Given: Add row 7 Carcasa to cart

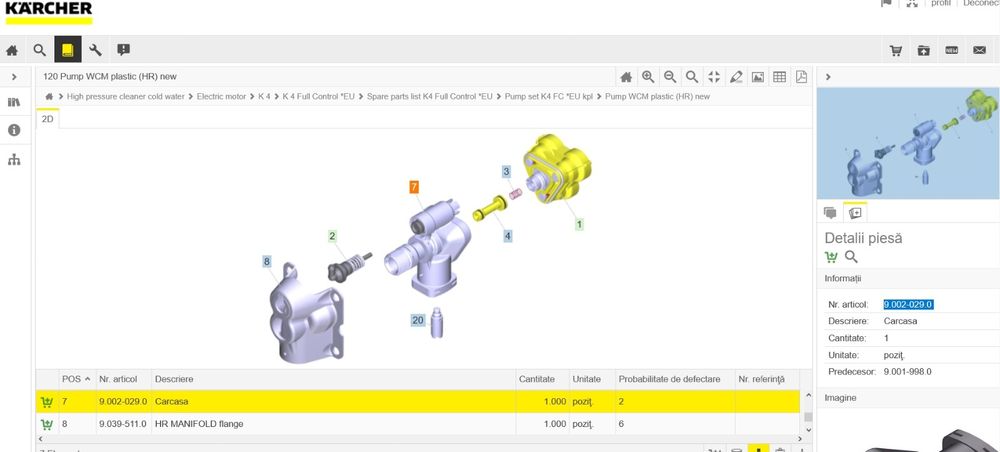Looking at the screenshot, I should [x=47, y=402].
